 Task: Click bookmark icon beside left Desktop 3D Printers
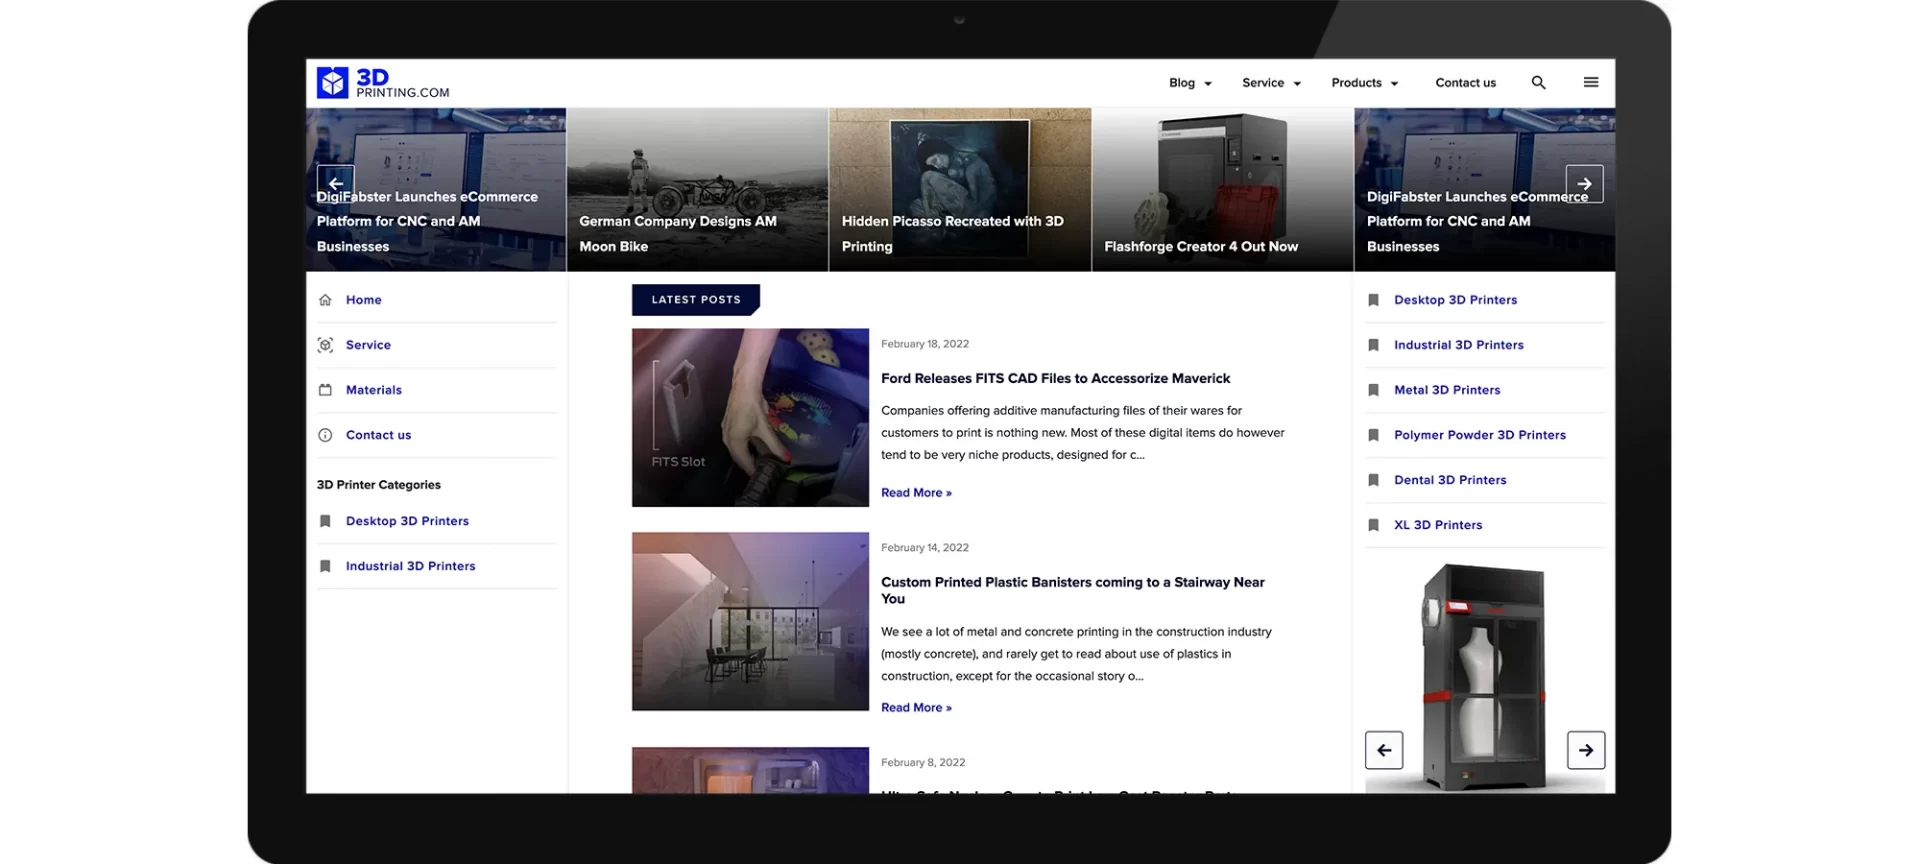[x=325, y=521]
